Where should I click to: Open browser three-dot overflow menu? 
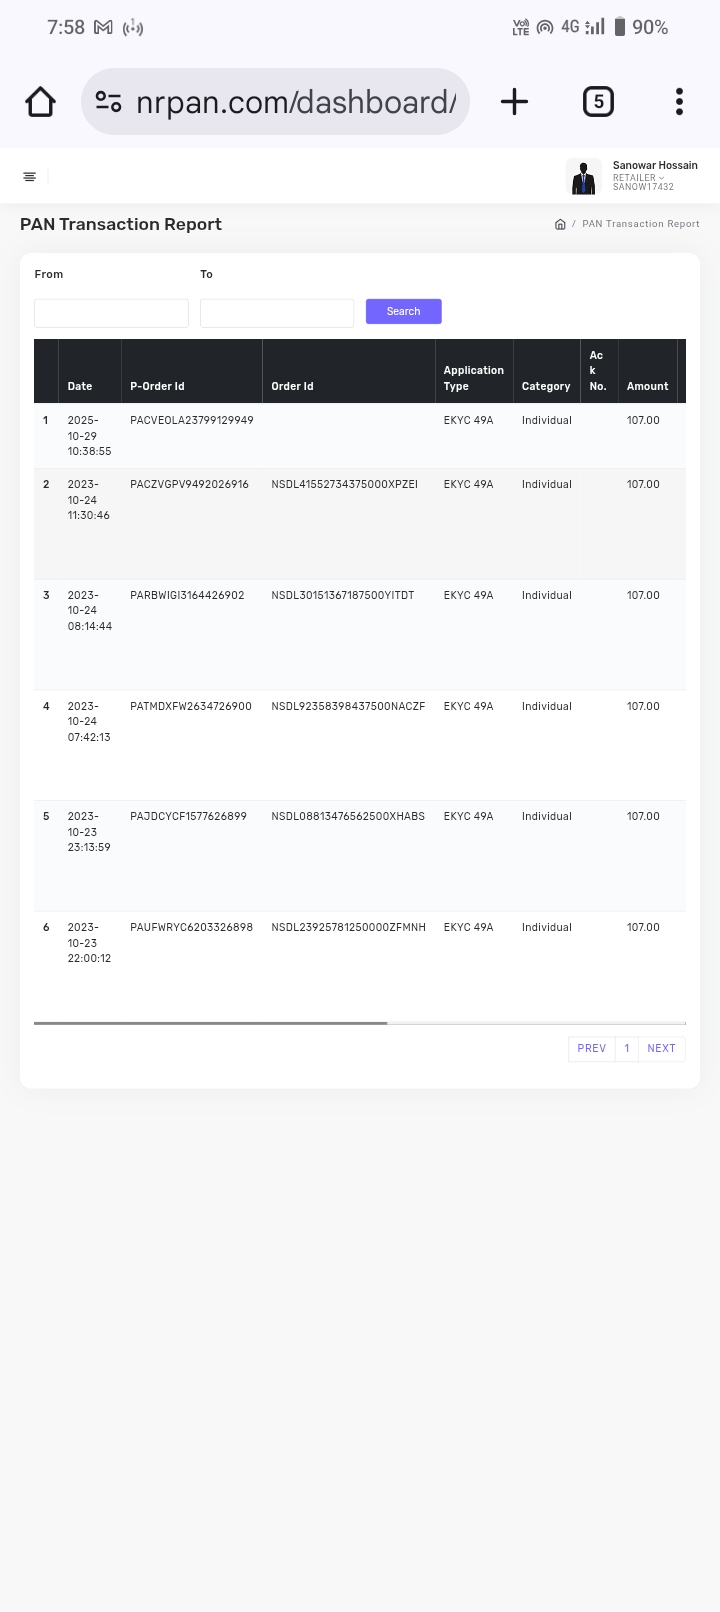(679, 102)
